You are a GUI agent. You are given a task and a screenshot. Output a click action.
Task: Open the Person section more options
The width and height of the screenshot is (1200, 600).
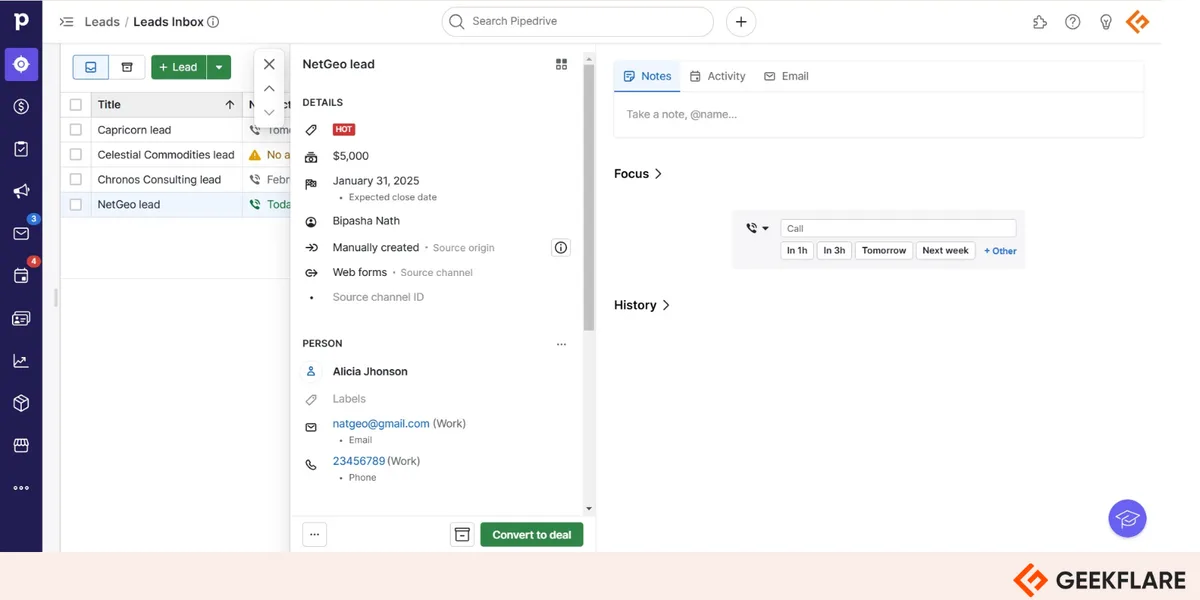[x=561, y=344]
